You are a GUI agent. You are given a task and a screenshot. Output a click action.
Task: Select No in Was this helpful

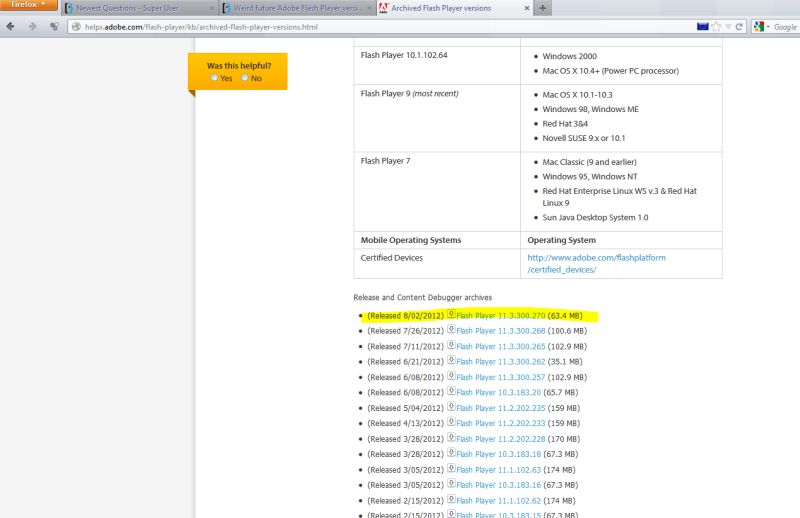tap(245, 78)
